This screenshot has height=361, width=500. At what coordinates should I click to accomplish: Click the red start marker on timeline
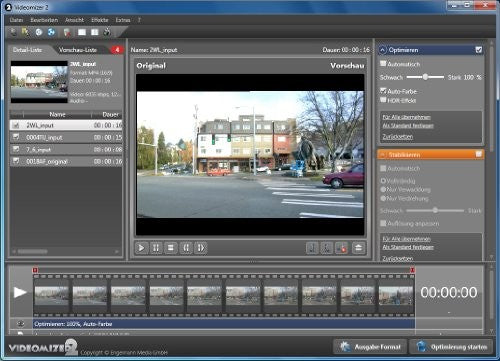coord(35,270)
